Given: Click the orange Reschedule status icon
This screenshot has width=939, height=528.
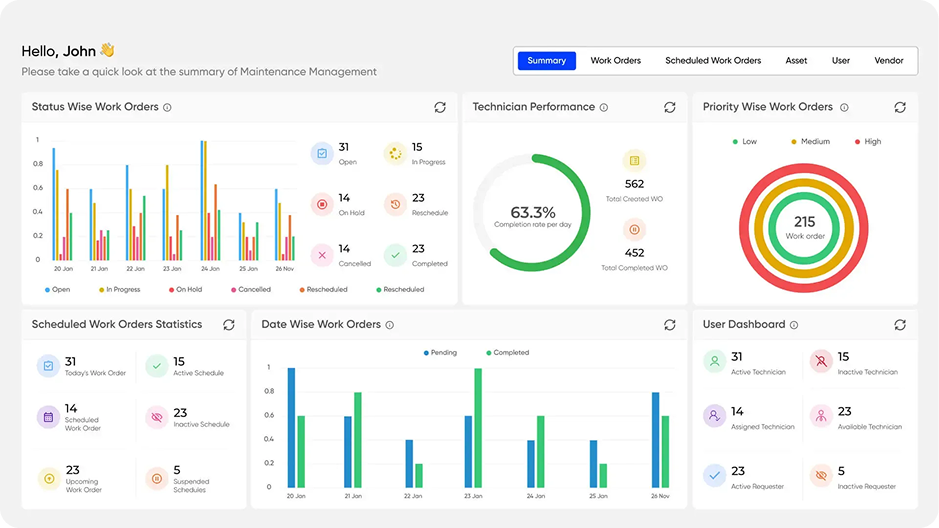Looking at the screenshot, I should [395, 204].
